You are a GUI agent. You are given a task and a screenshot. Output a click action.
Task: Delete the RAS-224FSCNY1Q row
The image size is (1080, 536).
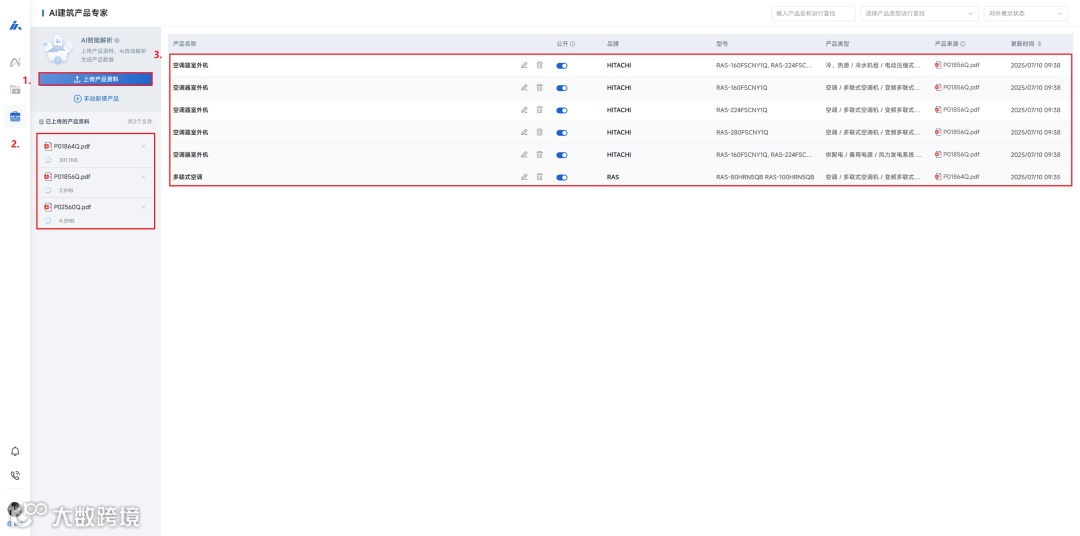click(x=539, y=110)
